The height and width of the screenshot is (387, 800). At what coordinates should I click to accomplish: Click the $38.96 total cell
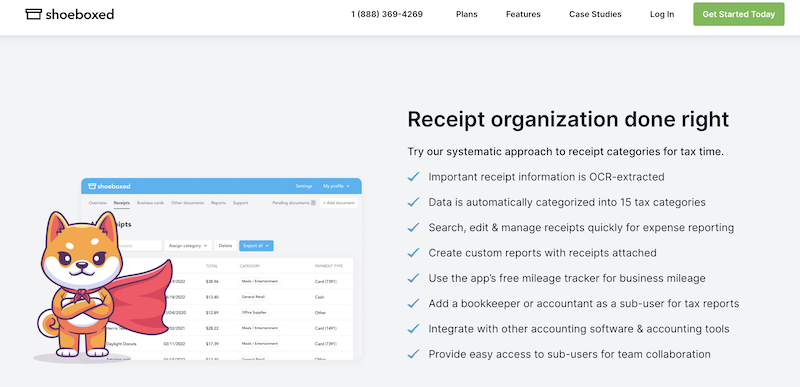pyautogui.click(x=212, y=281)
